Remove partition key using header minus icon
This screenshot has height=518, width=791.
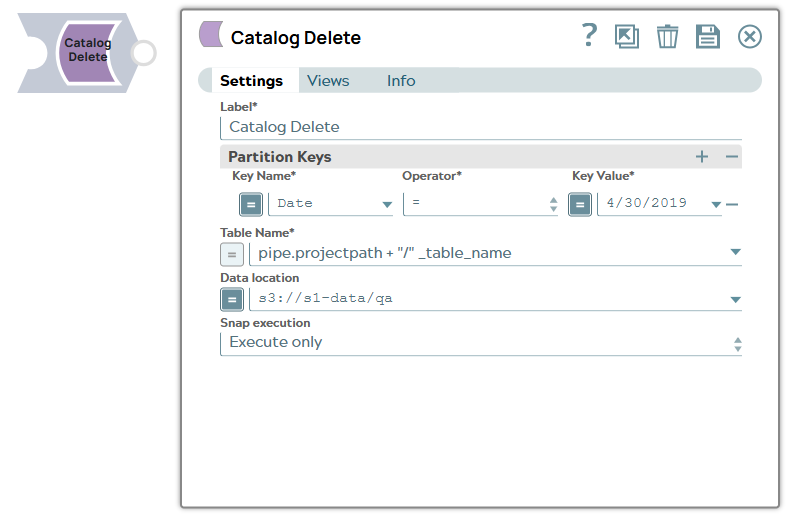[732, 157]
